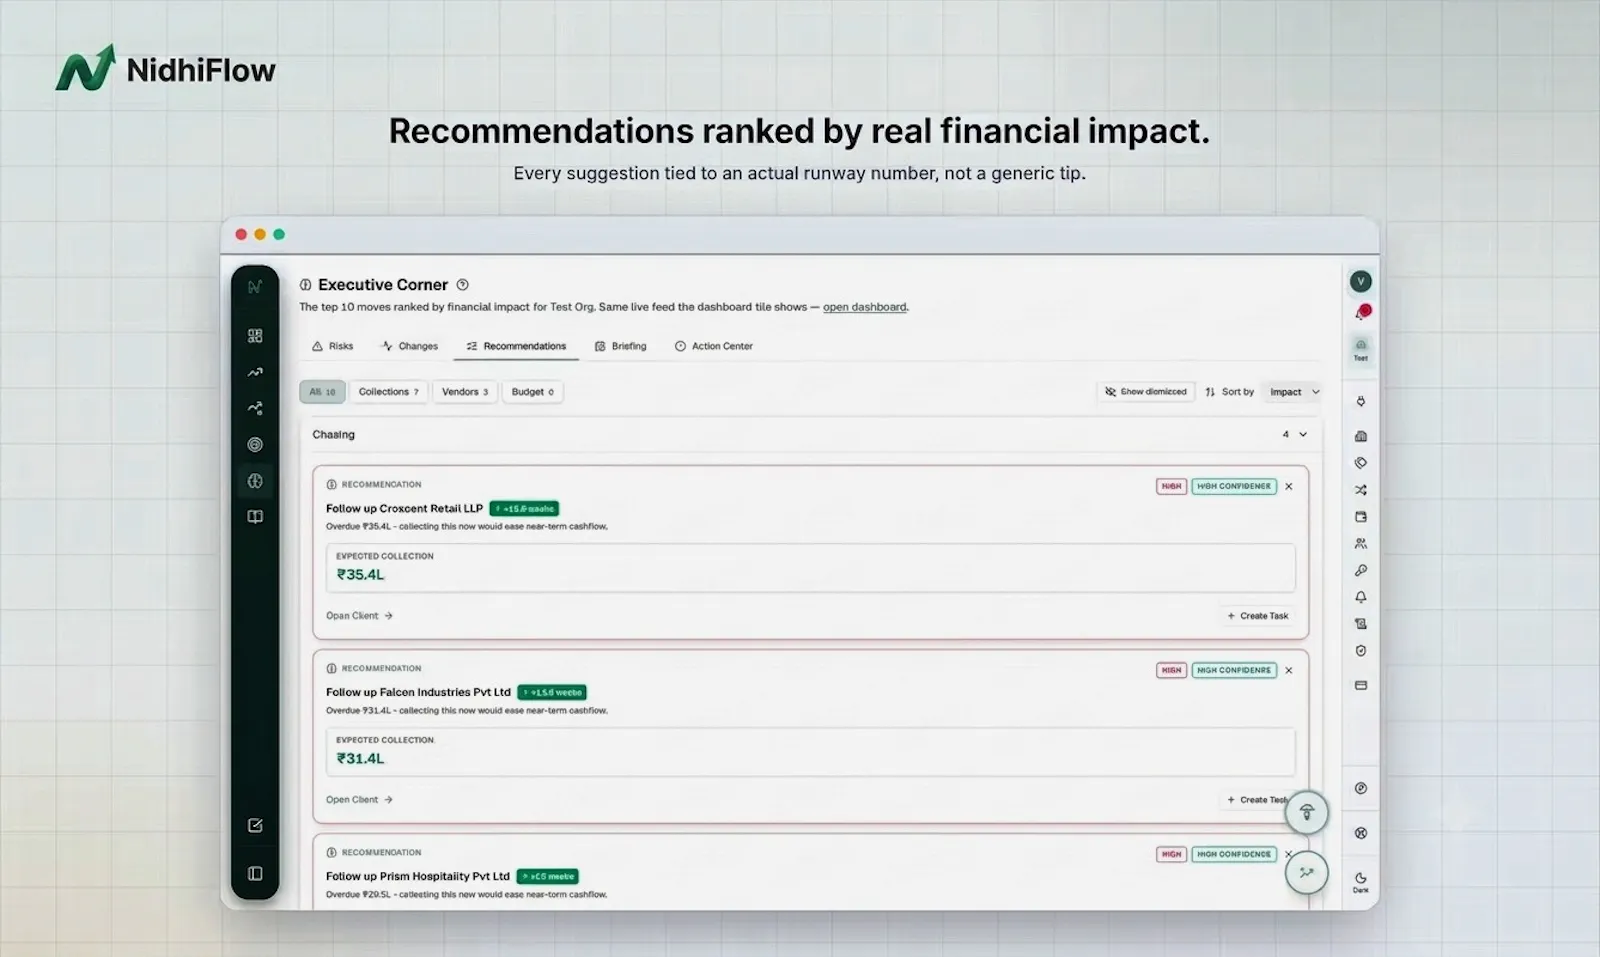Open the receipt scroll icon in right rail
Screen dimensions: 1600x957
(1360, 624)
